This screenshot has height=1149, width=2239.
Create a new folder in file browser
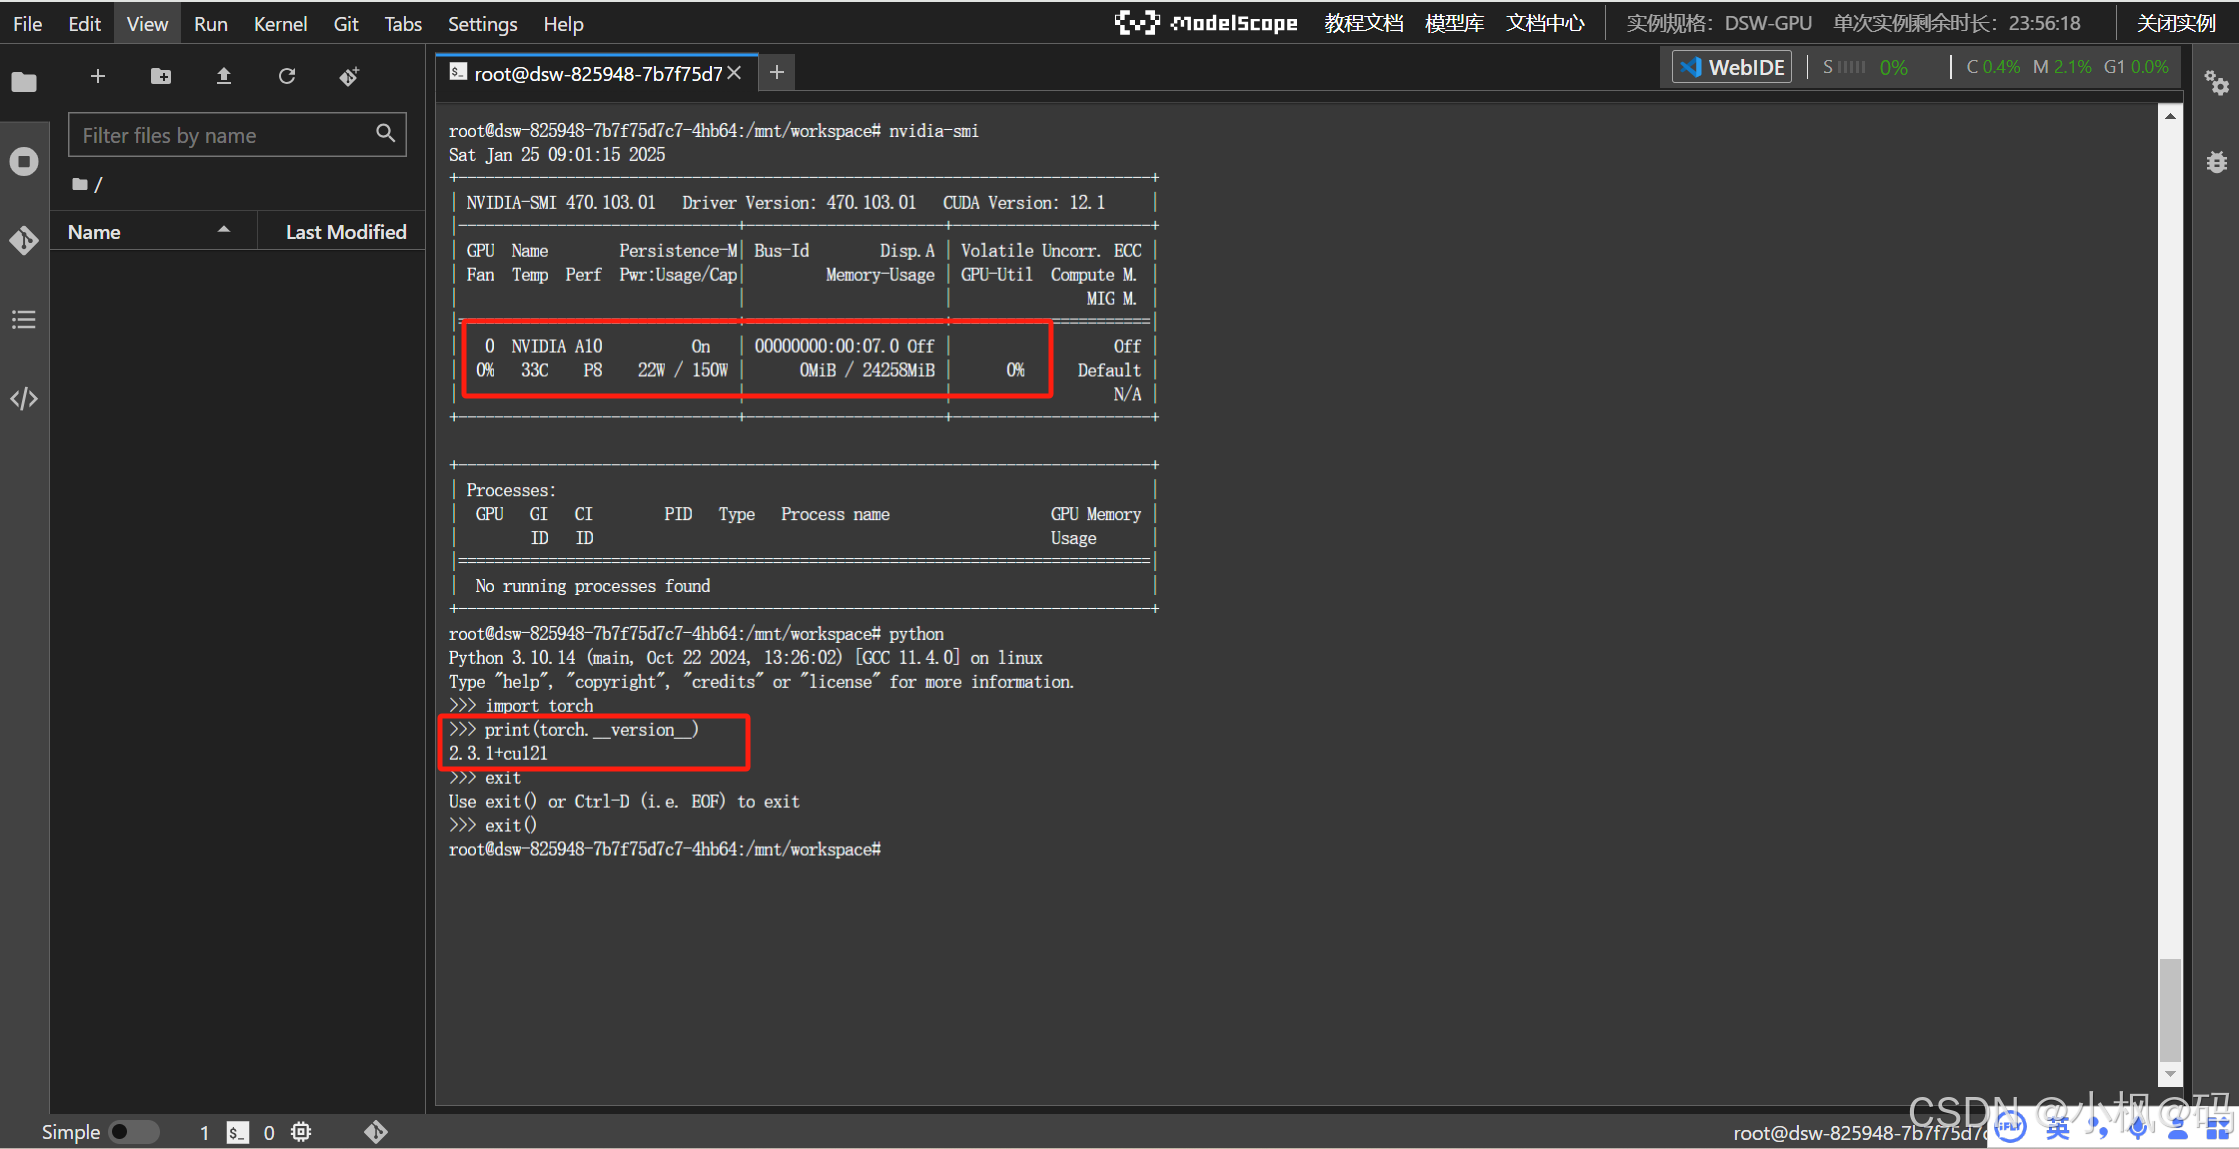click(160, 76)
